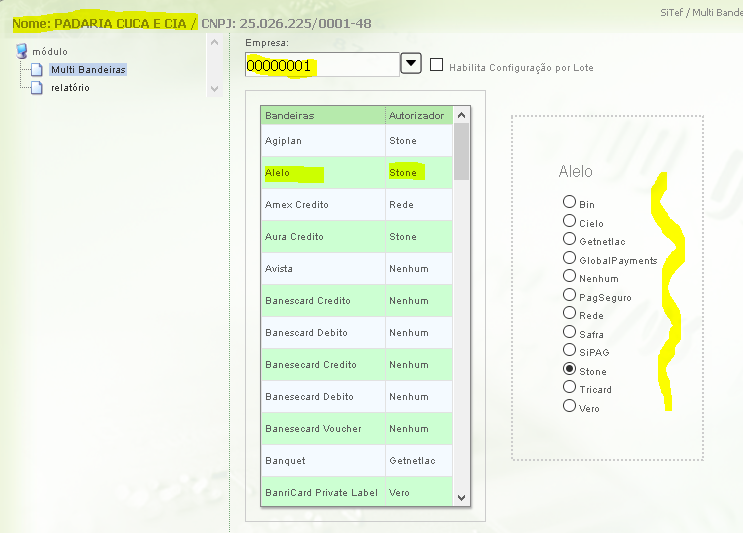Select the Agiplan row

[357, 141]
